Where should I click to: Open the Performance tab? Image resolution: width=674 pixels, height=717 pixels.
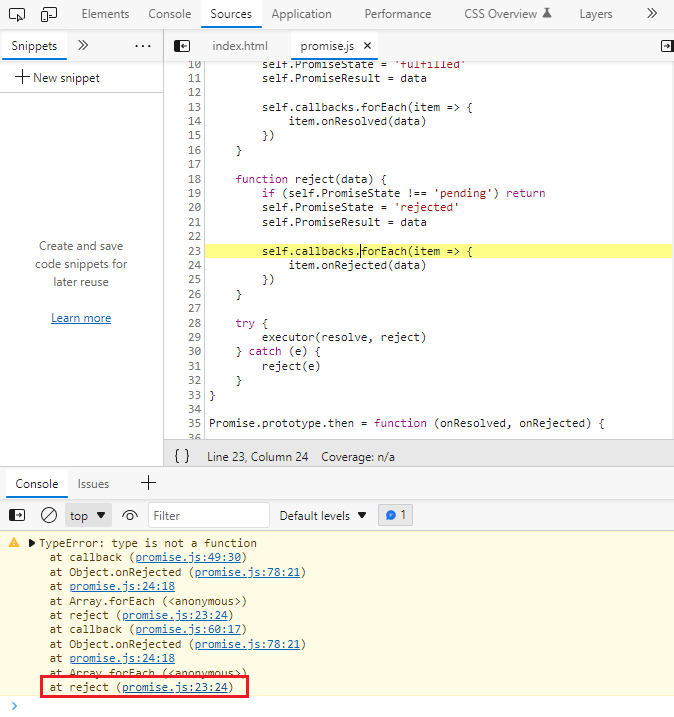tap(397, 14)
